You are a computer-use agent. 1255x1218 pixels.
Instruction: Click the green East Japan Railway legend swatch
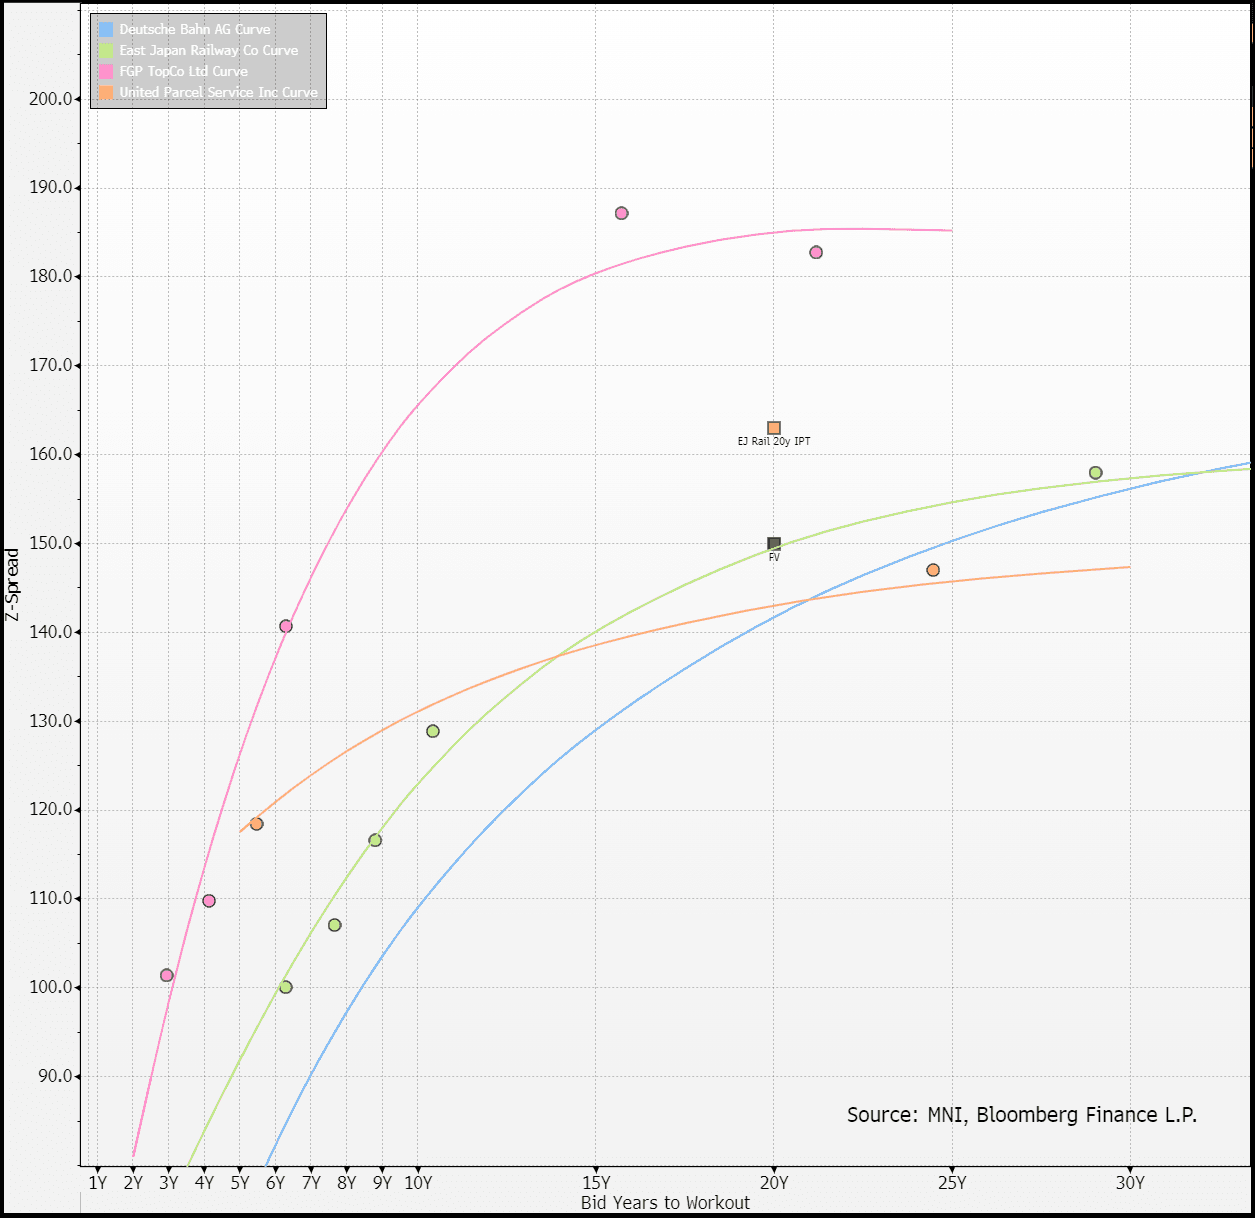[x=106, y=50]
